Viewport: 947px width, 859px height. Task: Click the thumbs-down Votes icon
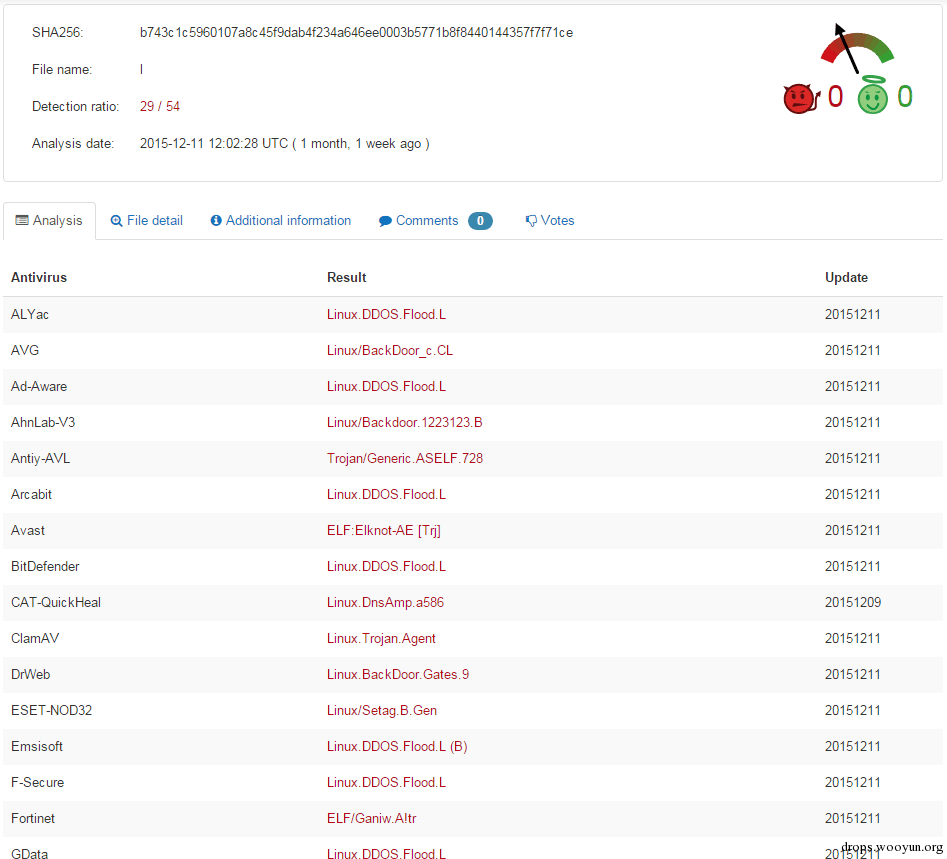click(x=531, y=221)
